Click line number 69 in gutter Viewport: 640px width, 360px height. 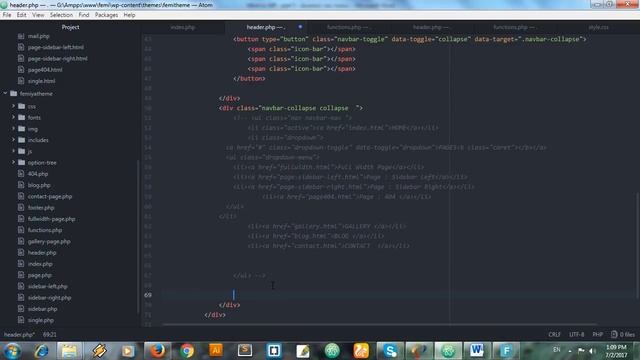point(148,295)
